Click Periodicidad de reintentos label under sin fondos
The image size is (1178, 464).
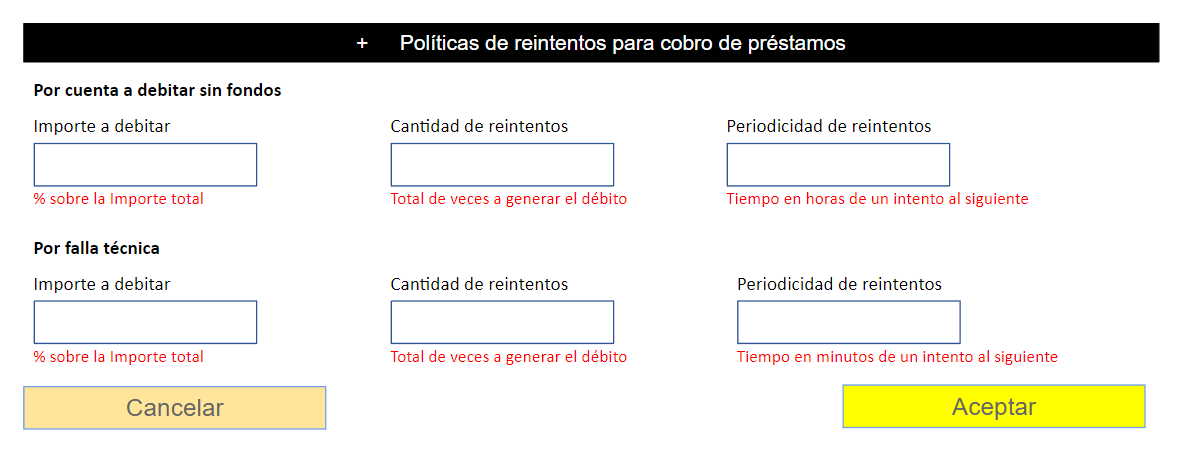829,126
